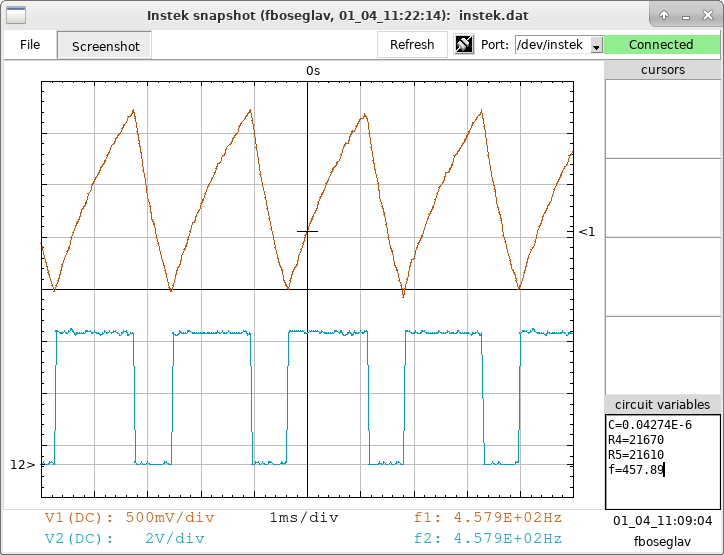Open the File menu
This screenshot has width=724, height=555.
pos(30,45)
